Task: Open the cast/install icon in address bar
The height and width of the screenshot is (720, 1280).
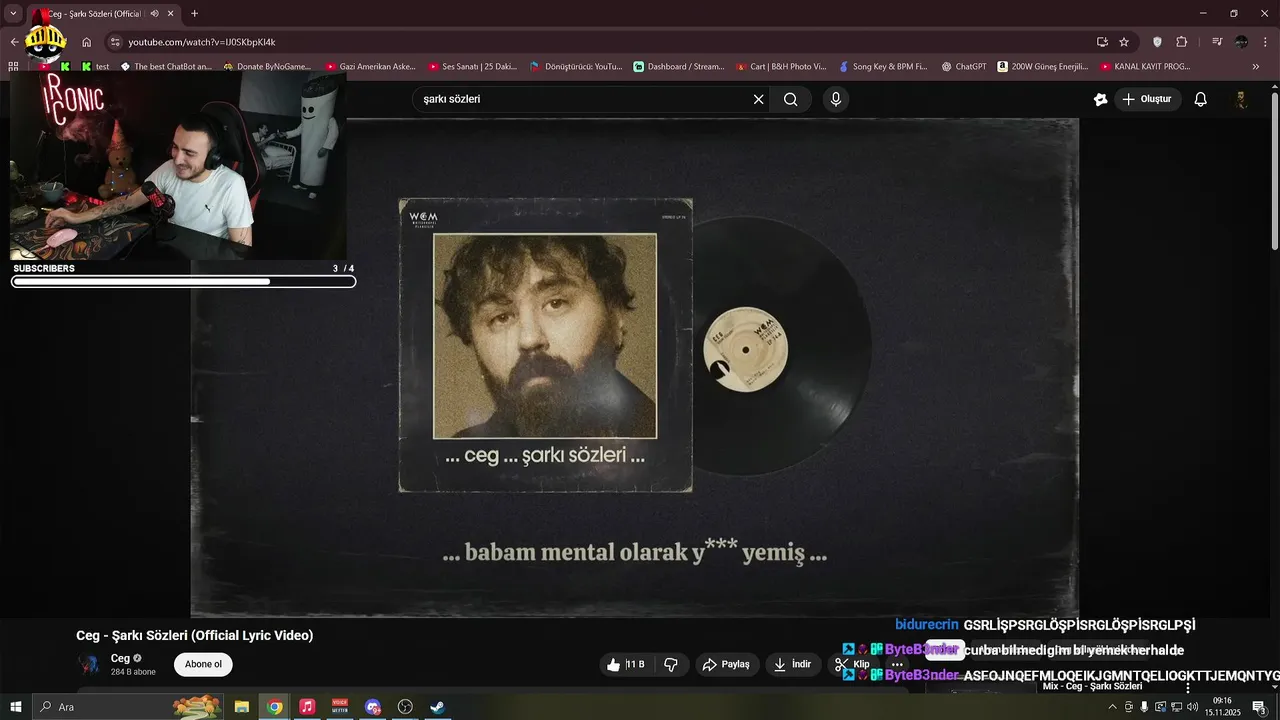Action: (1102, 42)
